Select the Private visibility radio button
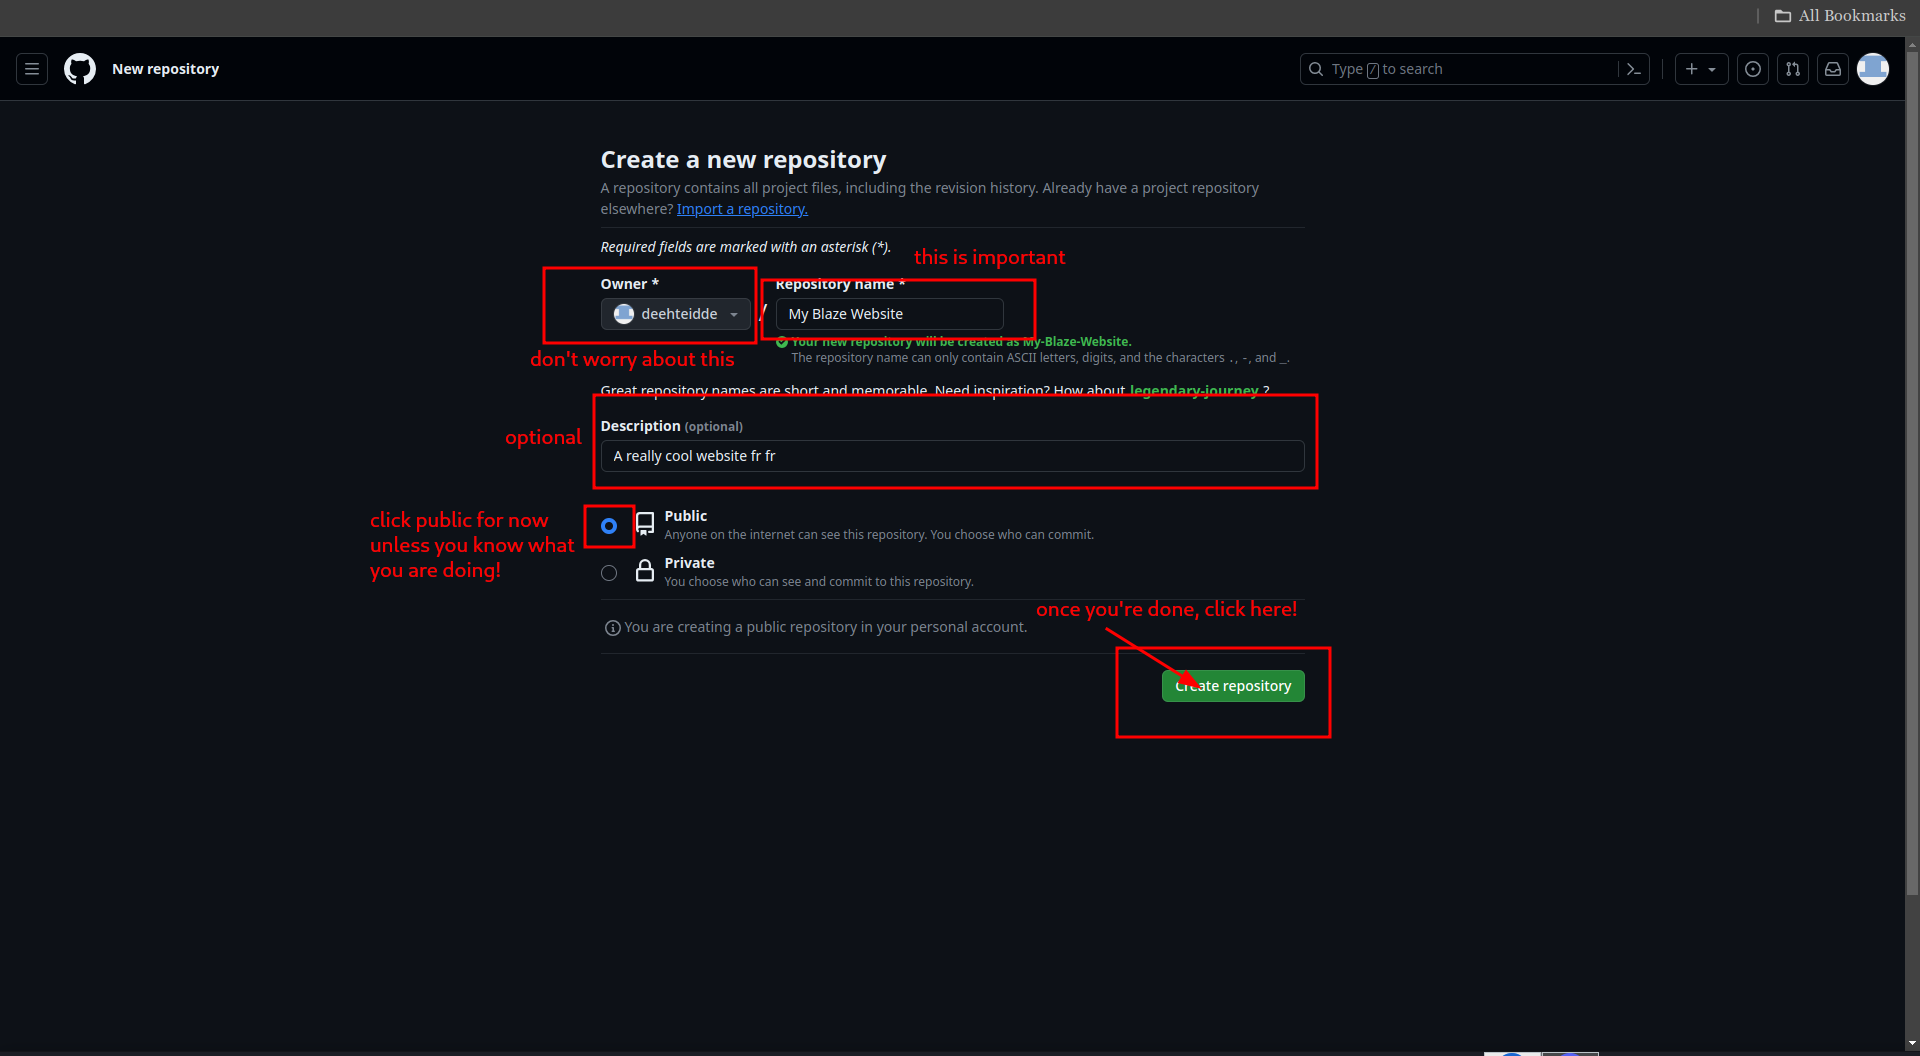The height and width of the screenshot is (1056, 1920). [x=609, y=573]
